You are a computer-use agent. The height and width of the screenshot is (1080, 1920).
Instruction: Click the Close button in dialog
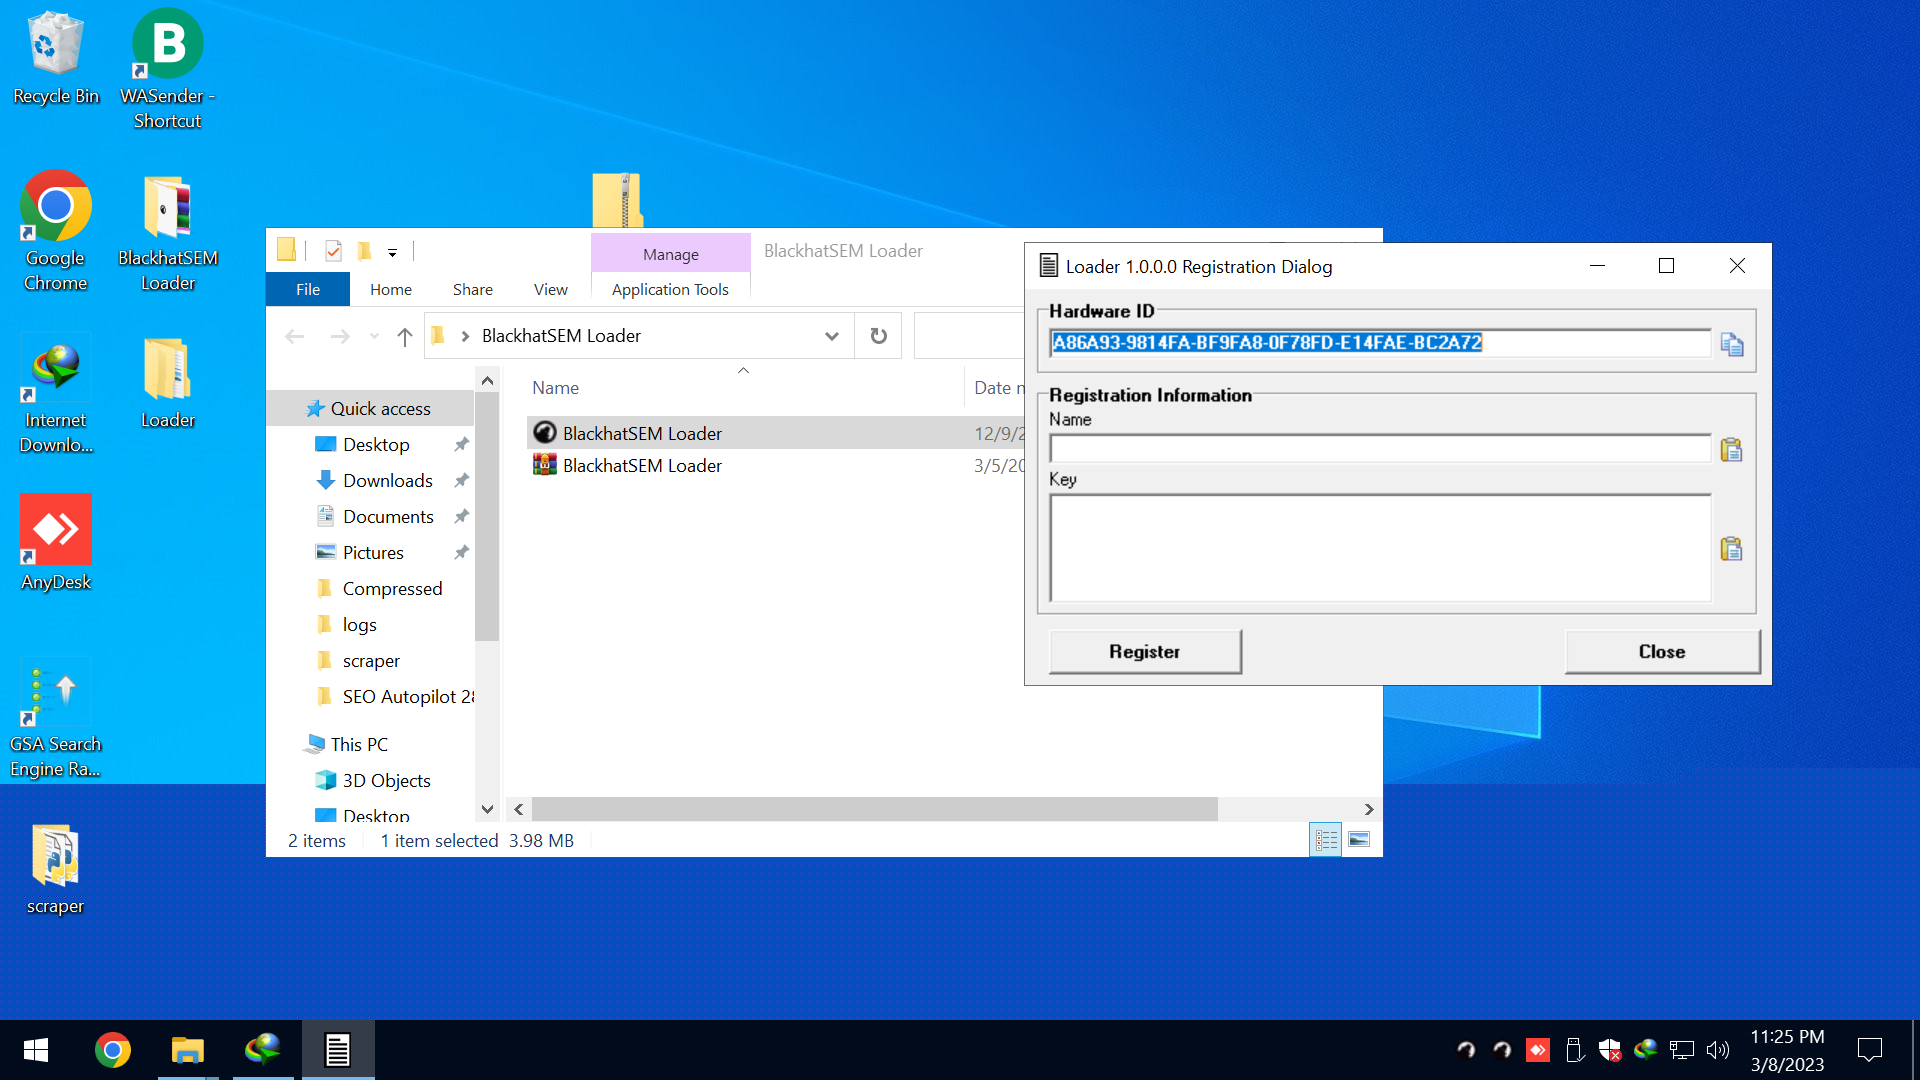1661,652
